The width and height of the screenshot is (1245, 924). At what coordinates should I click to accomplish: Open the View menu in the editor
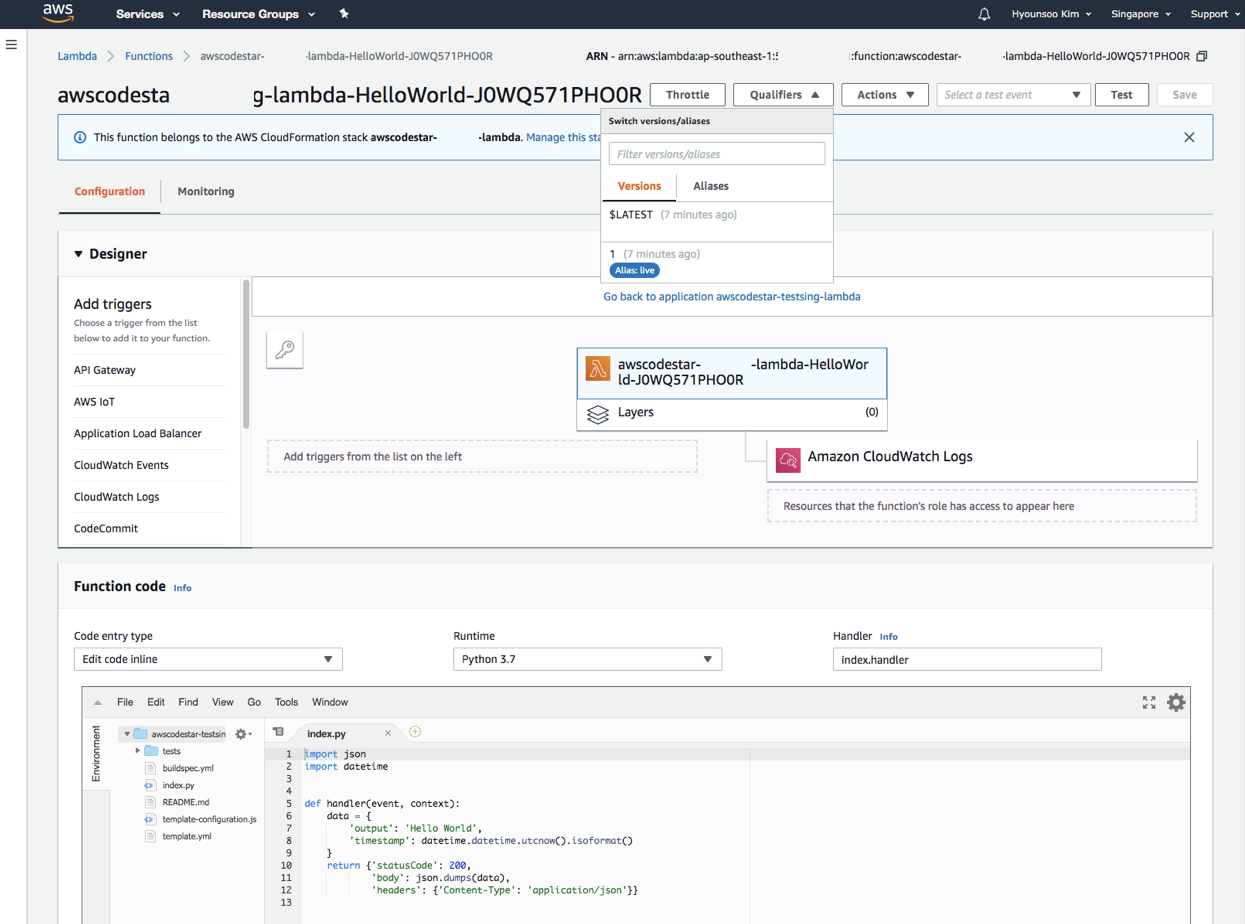tap(222, 702)
